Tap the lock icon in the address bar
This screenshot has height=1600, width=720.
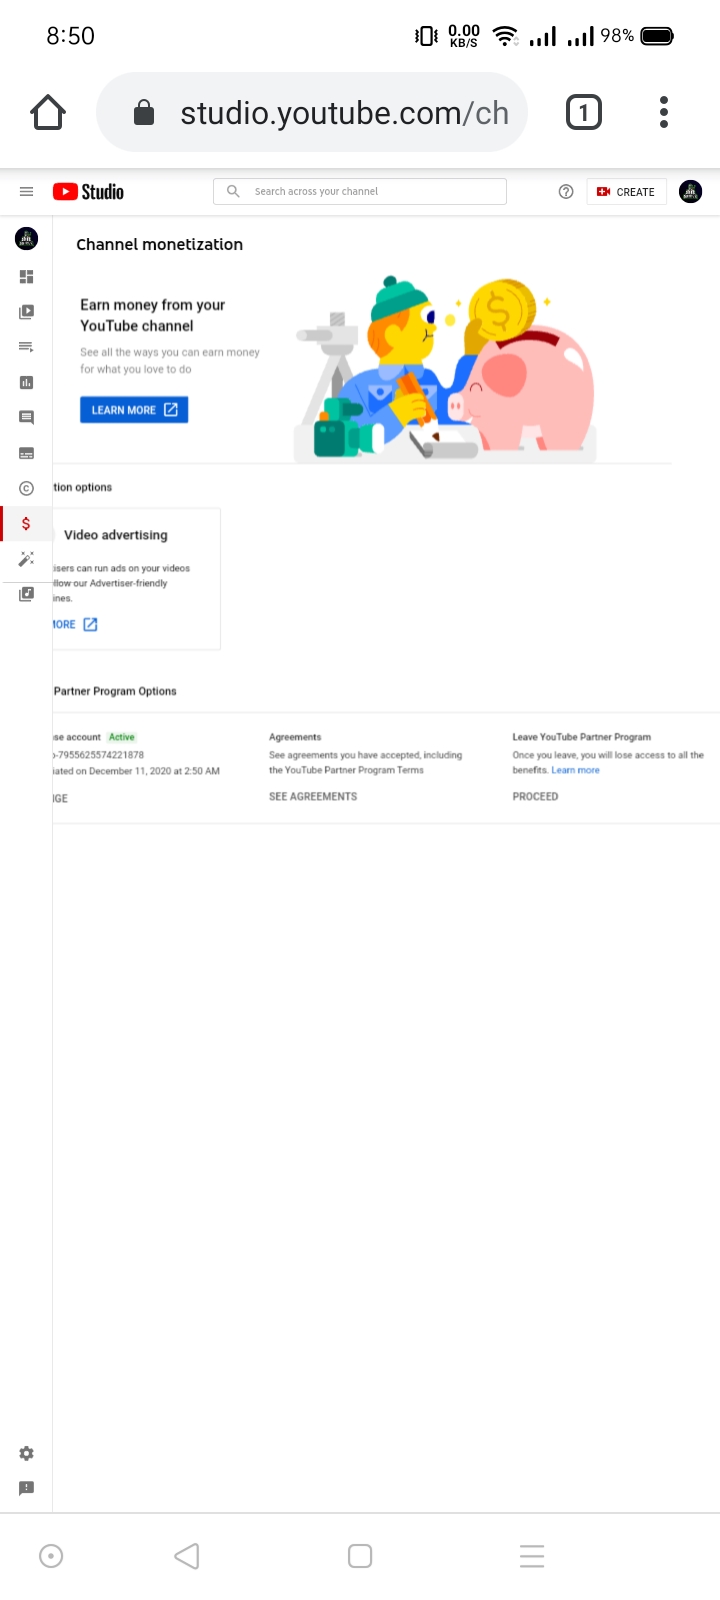(x=144, y=112)
